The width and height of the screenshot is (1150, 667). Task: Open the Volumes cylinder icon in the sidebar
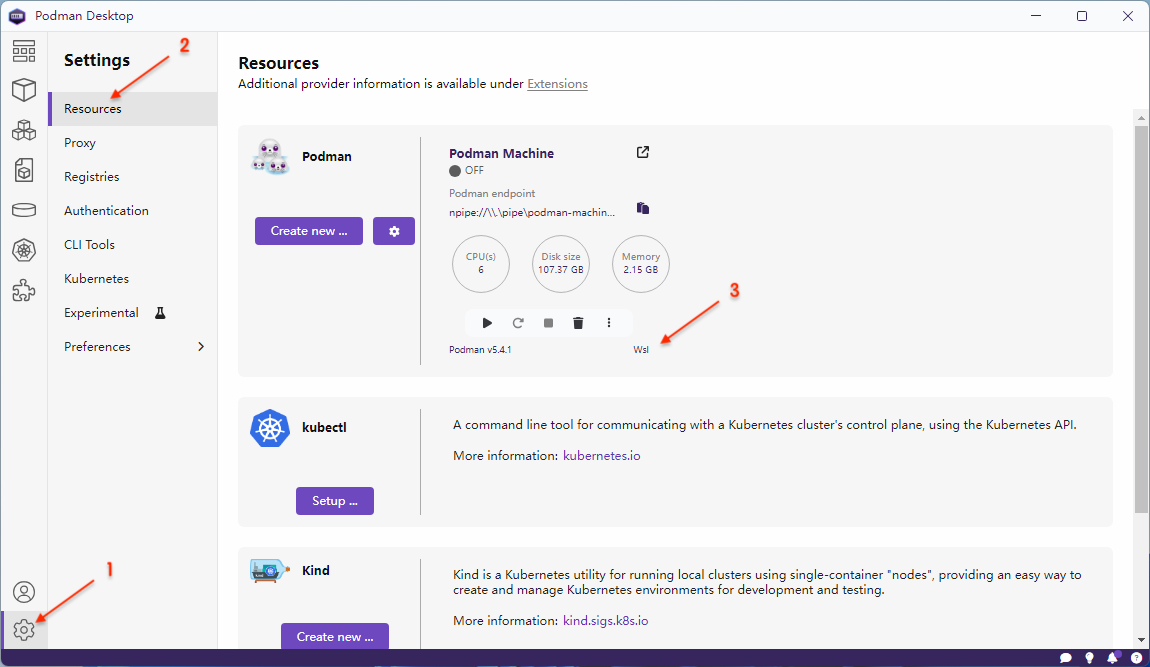(23, 211)
